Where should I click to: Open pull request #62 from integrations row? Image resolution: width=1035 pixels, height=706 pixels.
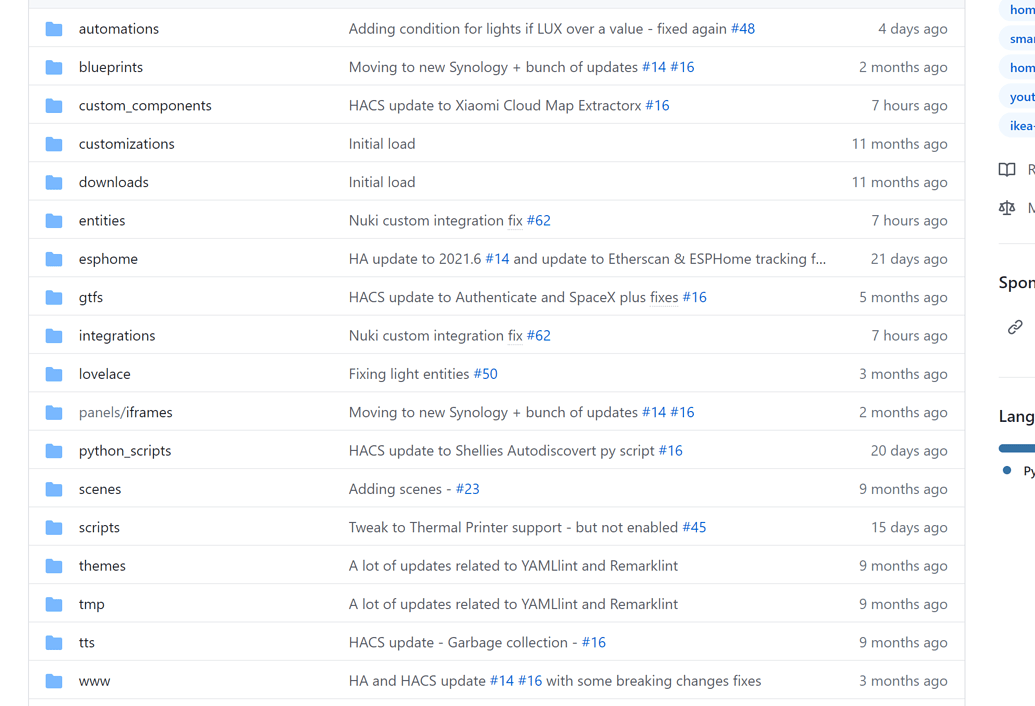[539, 335]
